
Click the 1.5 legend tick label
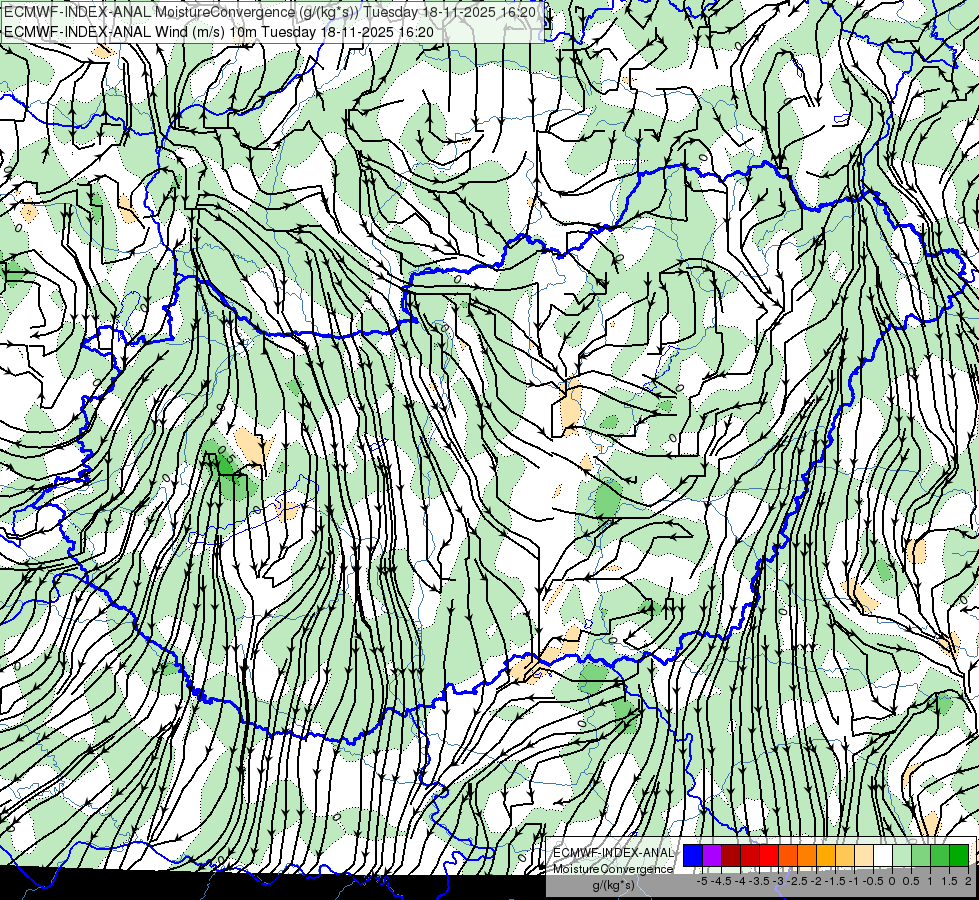tap(949, 881)
